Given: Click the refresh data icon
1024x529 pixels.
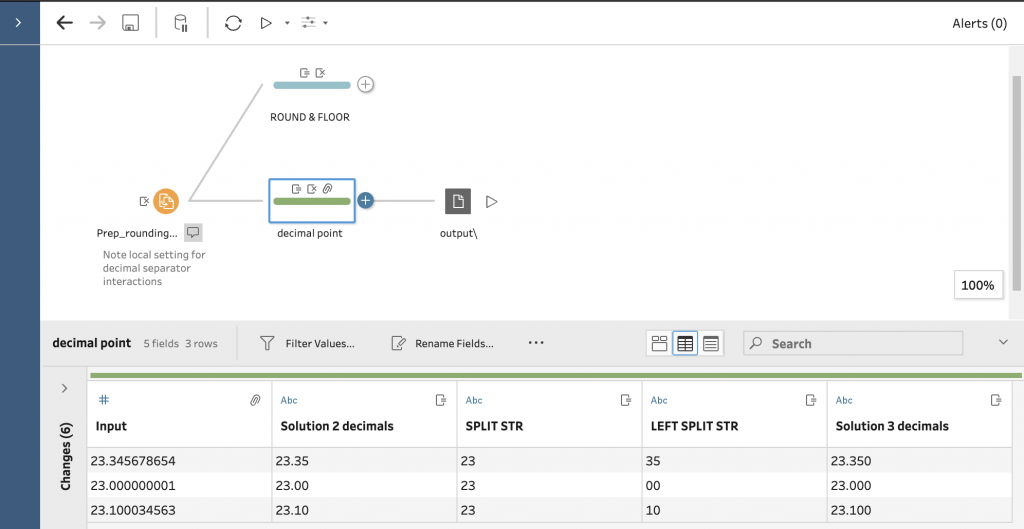Looking at the screenshot, I should [233, 23].
